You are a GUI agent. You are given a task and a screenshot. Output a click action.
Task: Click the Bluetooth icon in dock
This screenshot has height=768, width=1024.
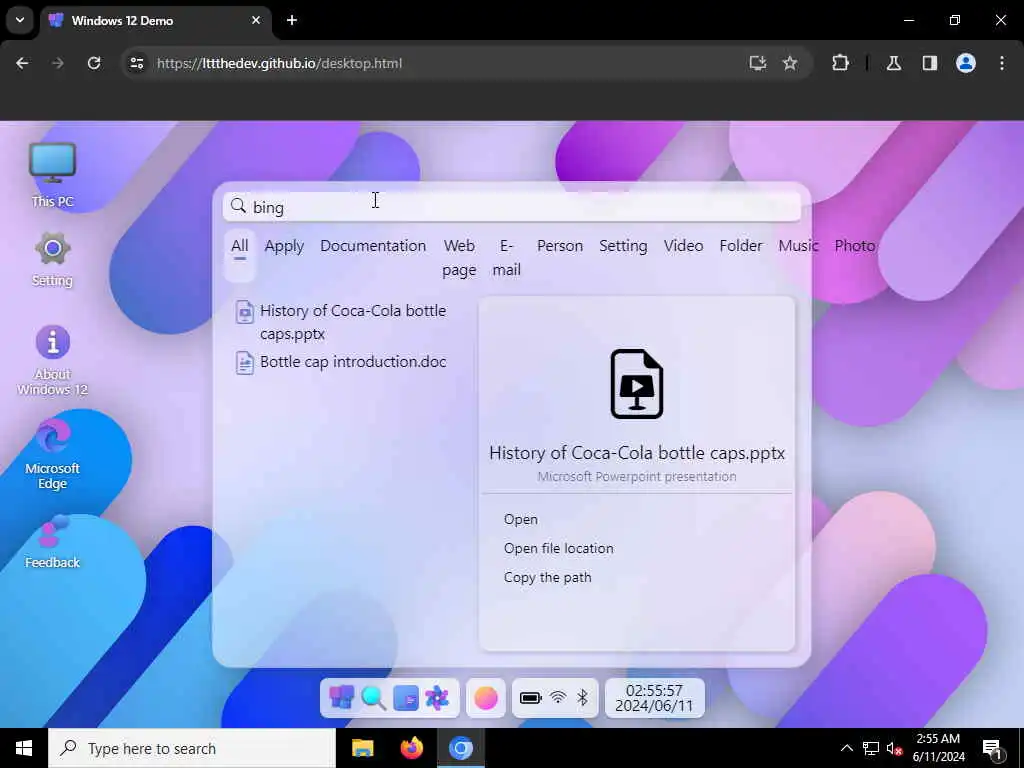pyautogui.click(x=583, y=697)
